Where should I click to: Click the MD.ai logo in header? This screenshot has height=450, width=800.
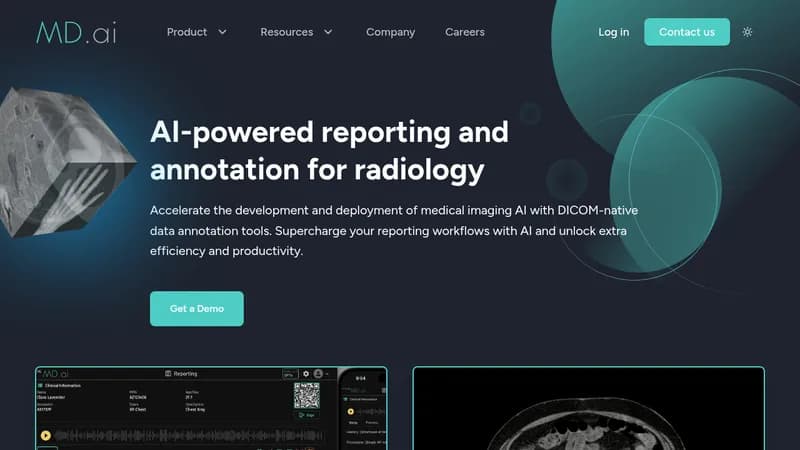point(77,33)
